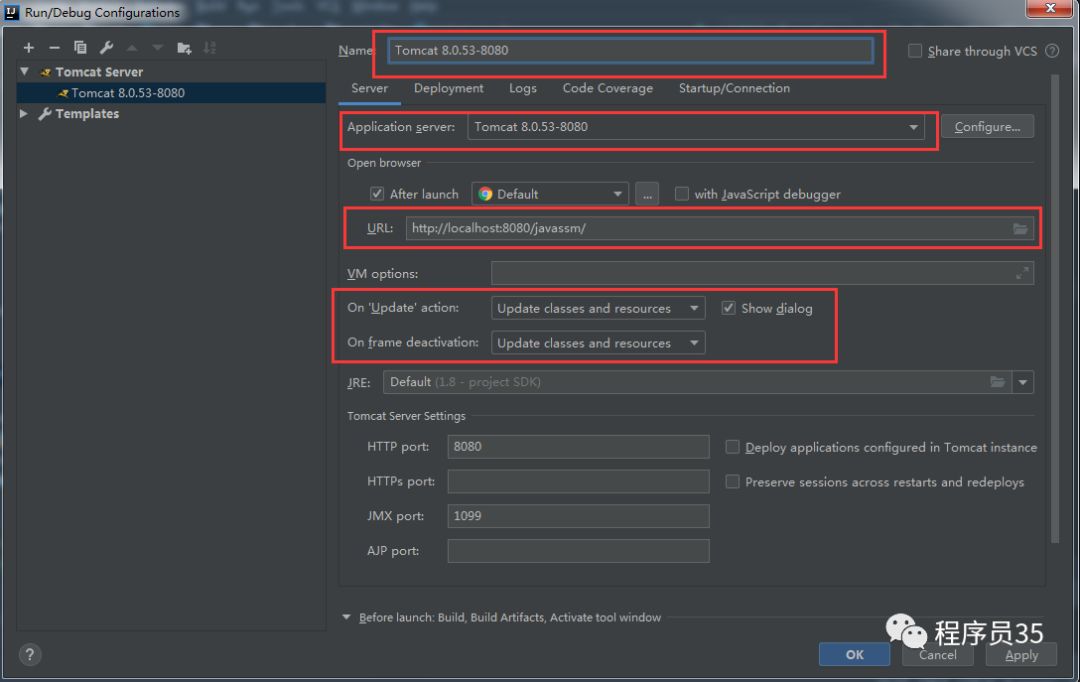Switch to Code Coverage tab
The width and height of the screenshot is (1080, 682).
tap(608, 88)
